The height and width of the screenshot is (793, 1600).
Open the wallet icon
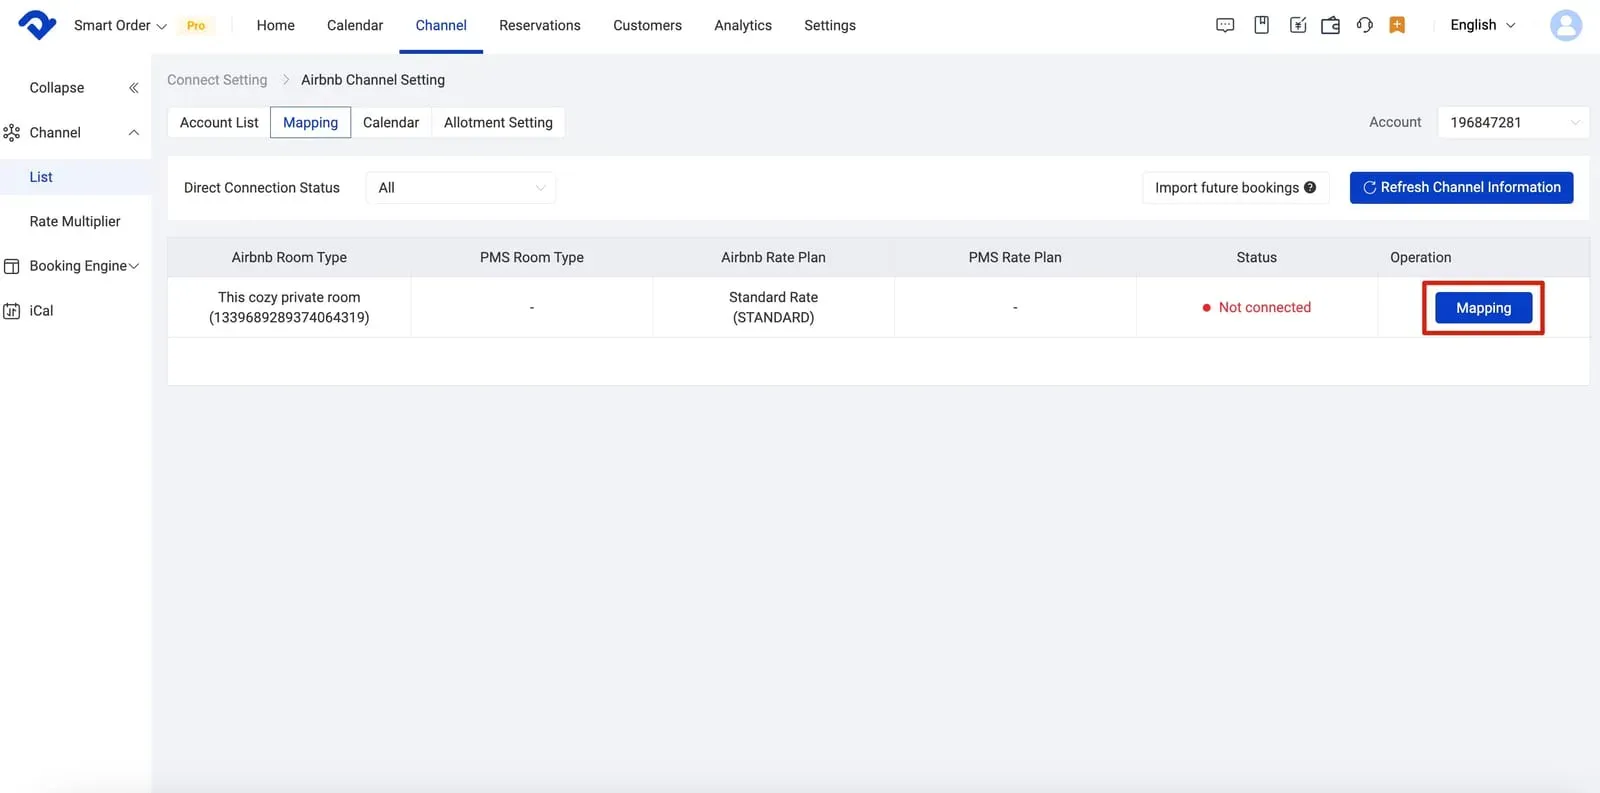click(1330, 25)
